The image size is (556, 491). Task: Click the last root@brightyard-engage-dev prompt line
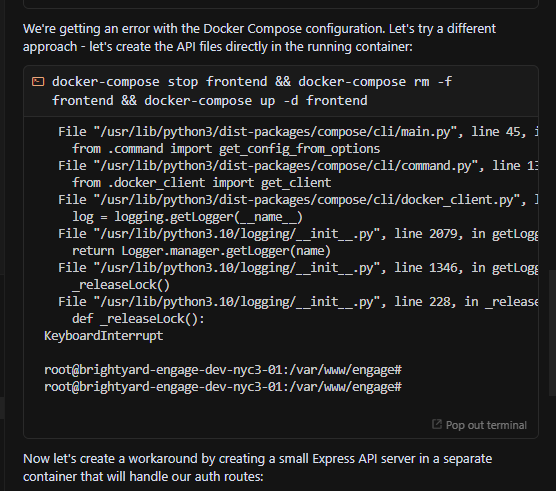223,386
